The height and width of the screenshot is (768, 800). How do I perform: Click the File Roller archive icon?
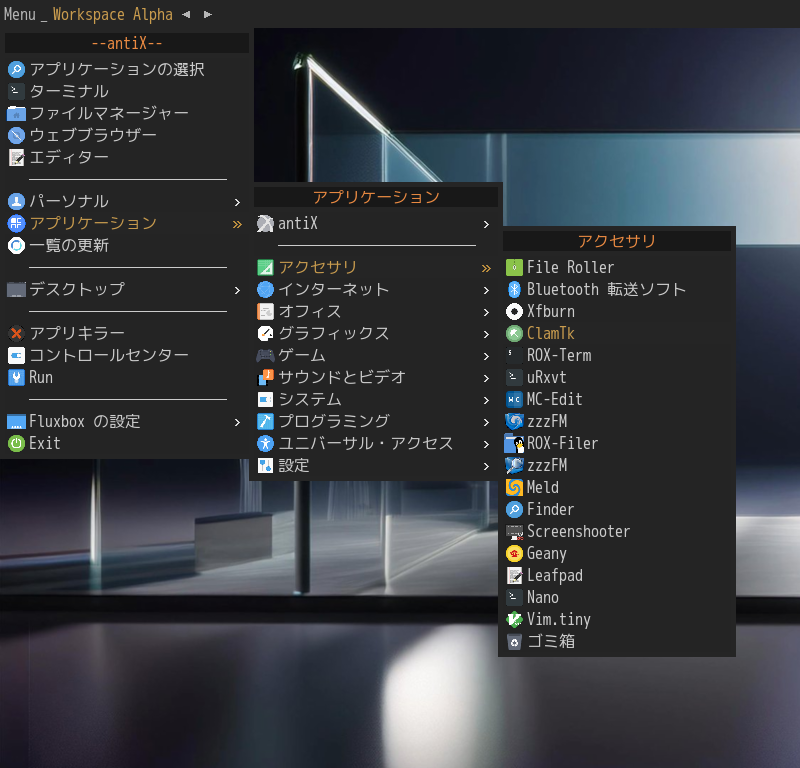coord(514,267)
